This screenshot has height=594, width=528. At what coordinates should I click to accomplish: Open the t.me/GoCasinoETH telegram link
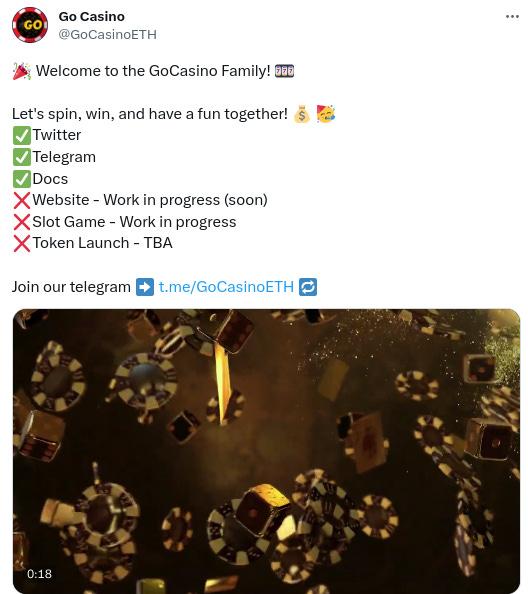click(226, 287)
